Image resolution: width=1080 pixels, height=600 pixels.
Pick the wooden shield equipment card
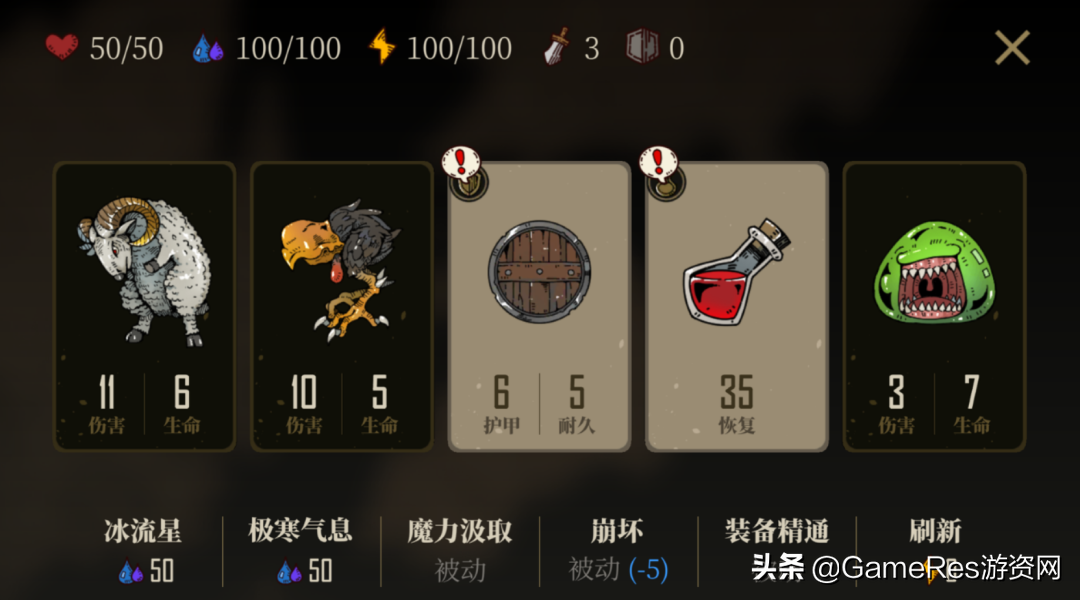539,307
